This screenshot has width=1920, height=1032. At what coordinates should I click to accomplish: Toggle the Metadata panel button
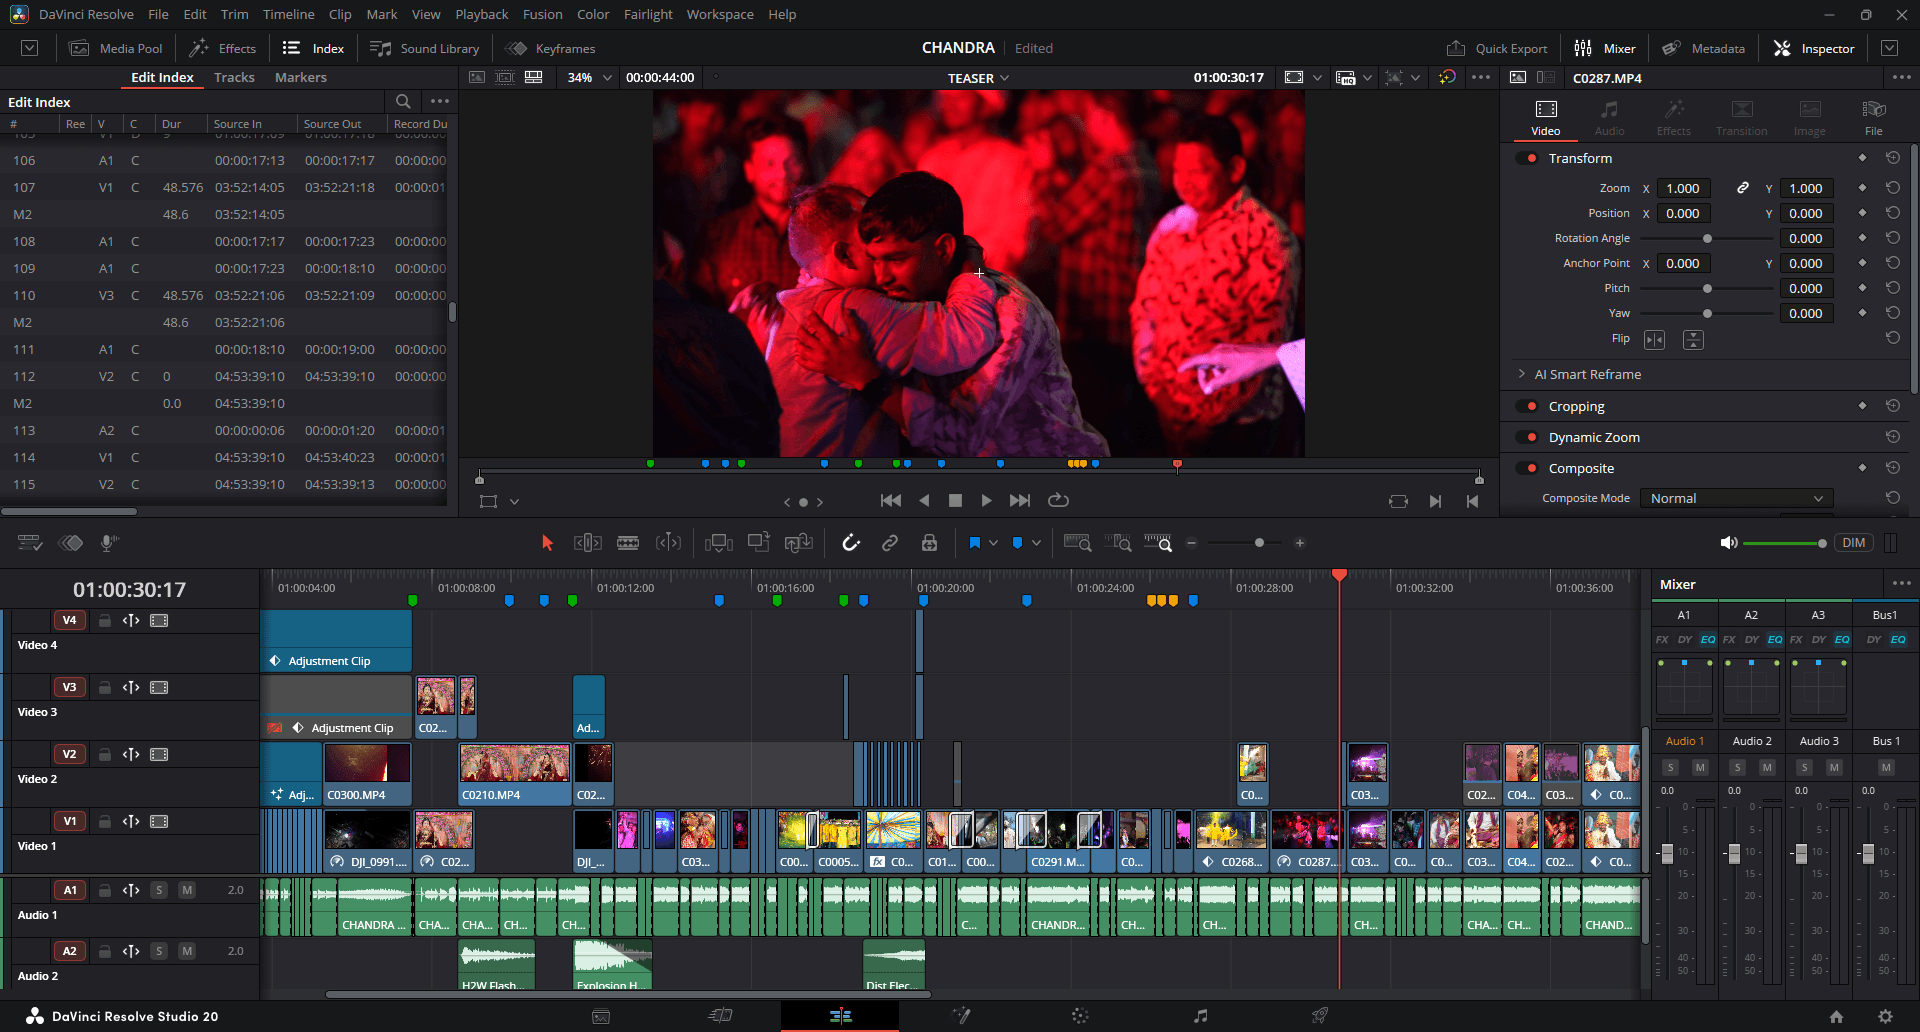pos(1704,48)
